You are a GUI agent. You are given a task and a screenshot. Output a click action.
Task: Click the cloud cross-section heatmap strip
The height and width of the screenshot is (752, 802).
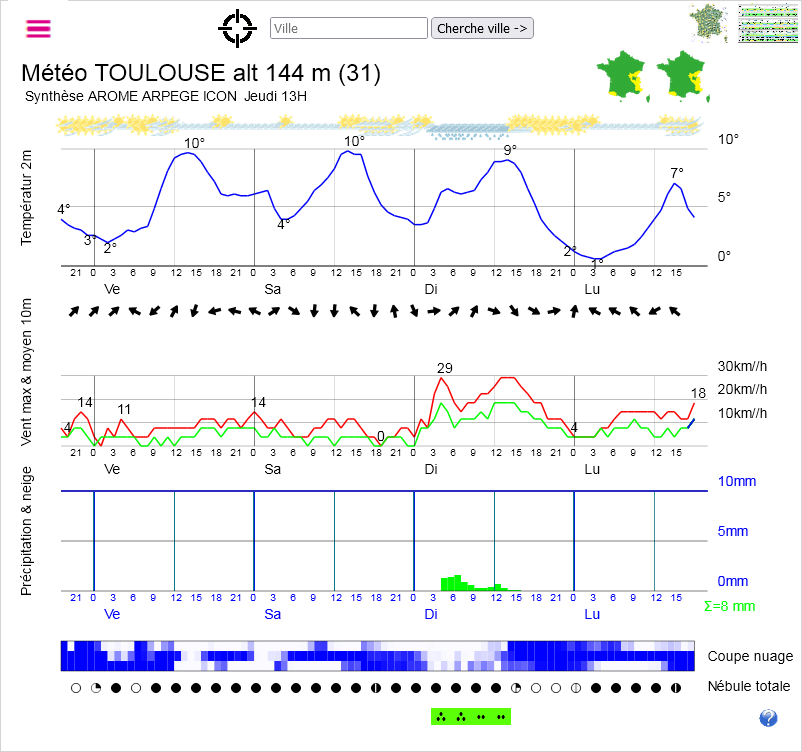point(377,656)
